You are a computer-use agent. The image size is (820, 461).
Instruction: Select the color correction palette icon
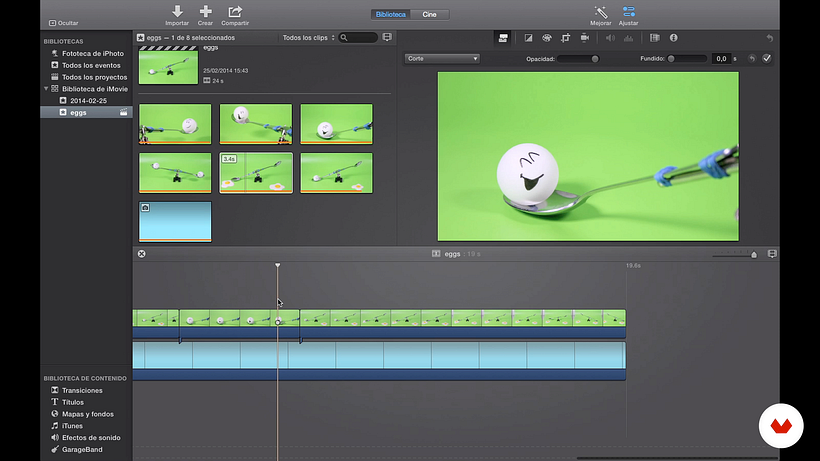point(547,38)
